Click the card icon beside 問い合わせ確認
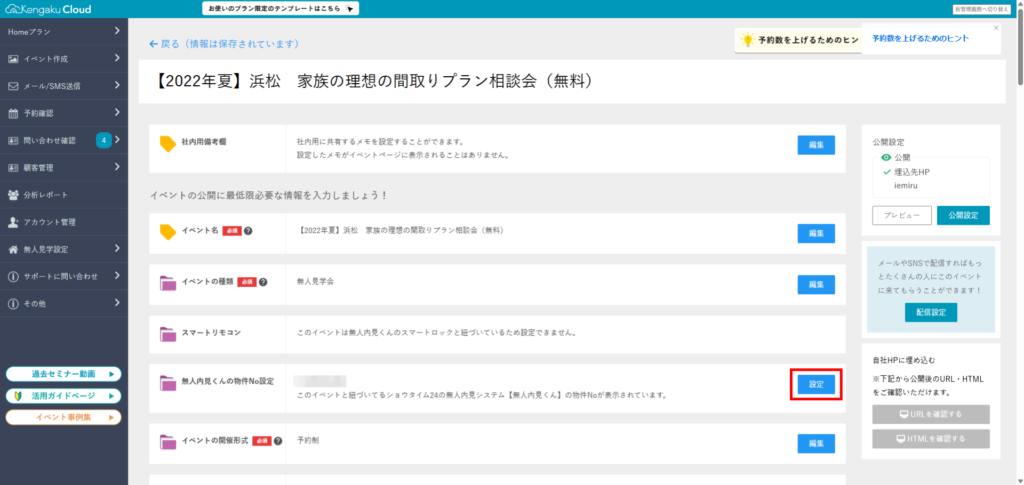This screenshot has width=1024, height=485. click(13, 140)
